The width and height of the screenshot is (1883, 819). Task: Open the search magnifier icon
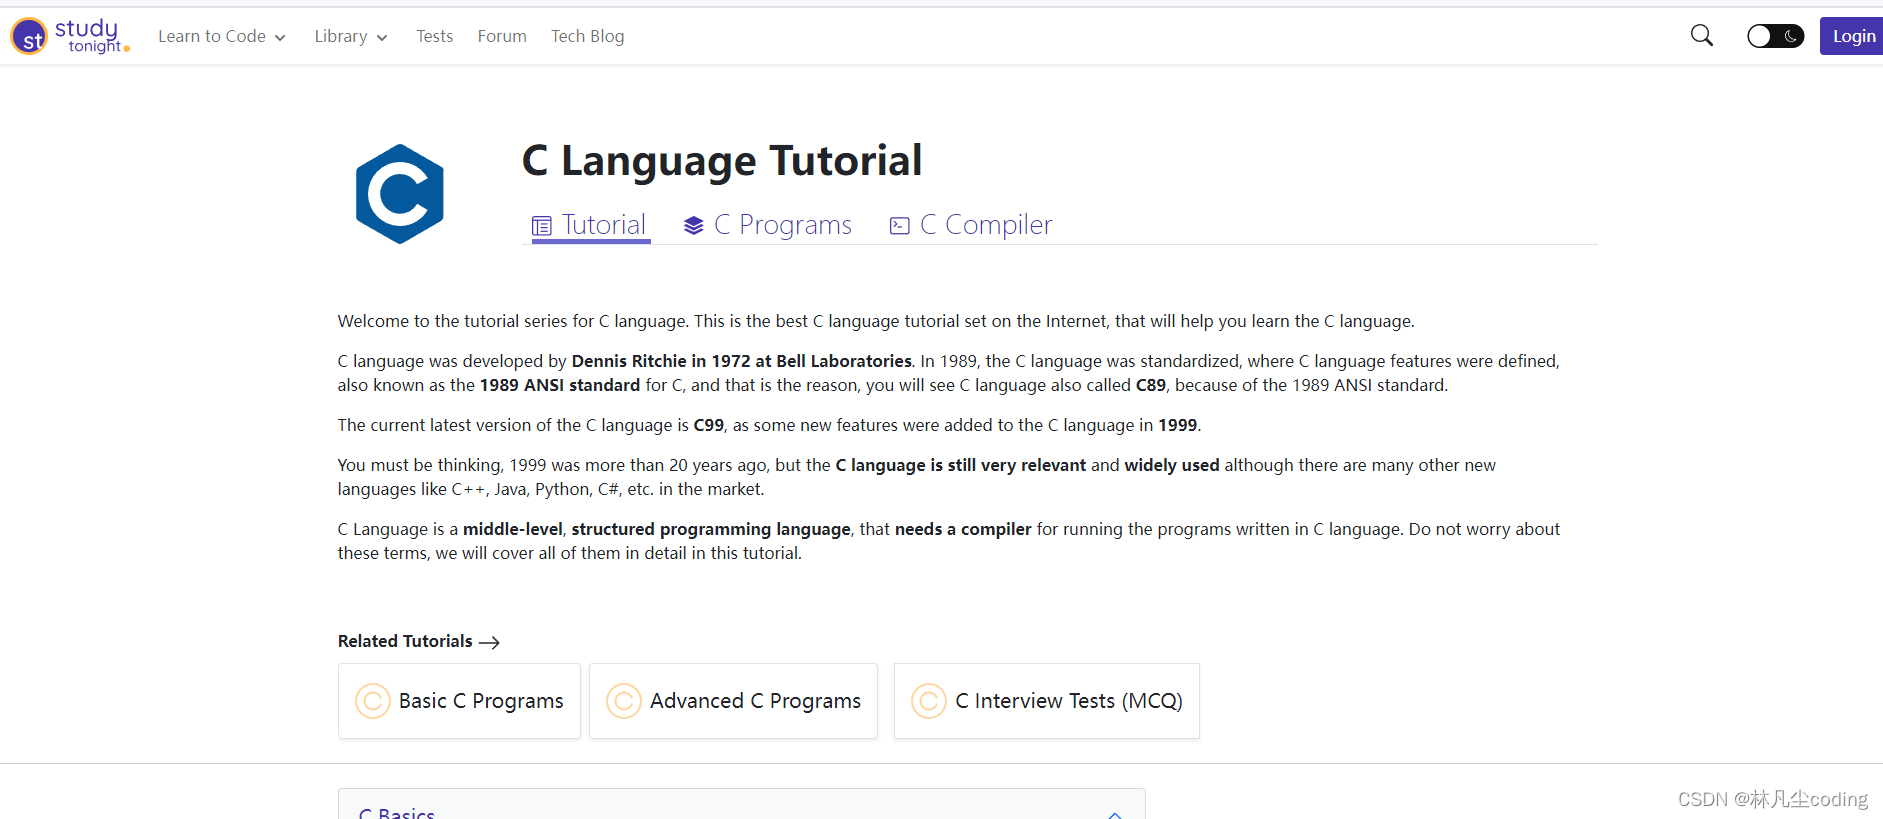coord(1701,36)
